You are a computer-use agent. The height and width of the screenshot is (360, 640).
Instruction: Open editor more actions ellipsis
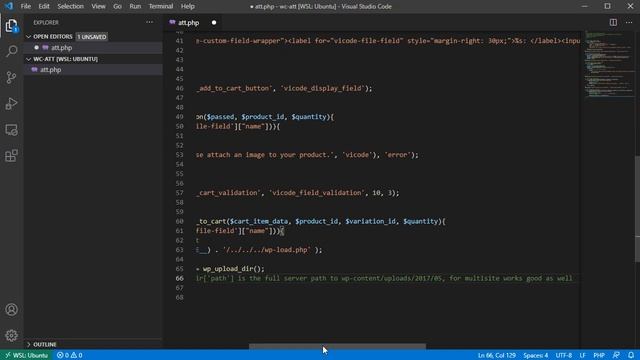click(x=629, y=22)
